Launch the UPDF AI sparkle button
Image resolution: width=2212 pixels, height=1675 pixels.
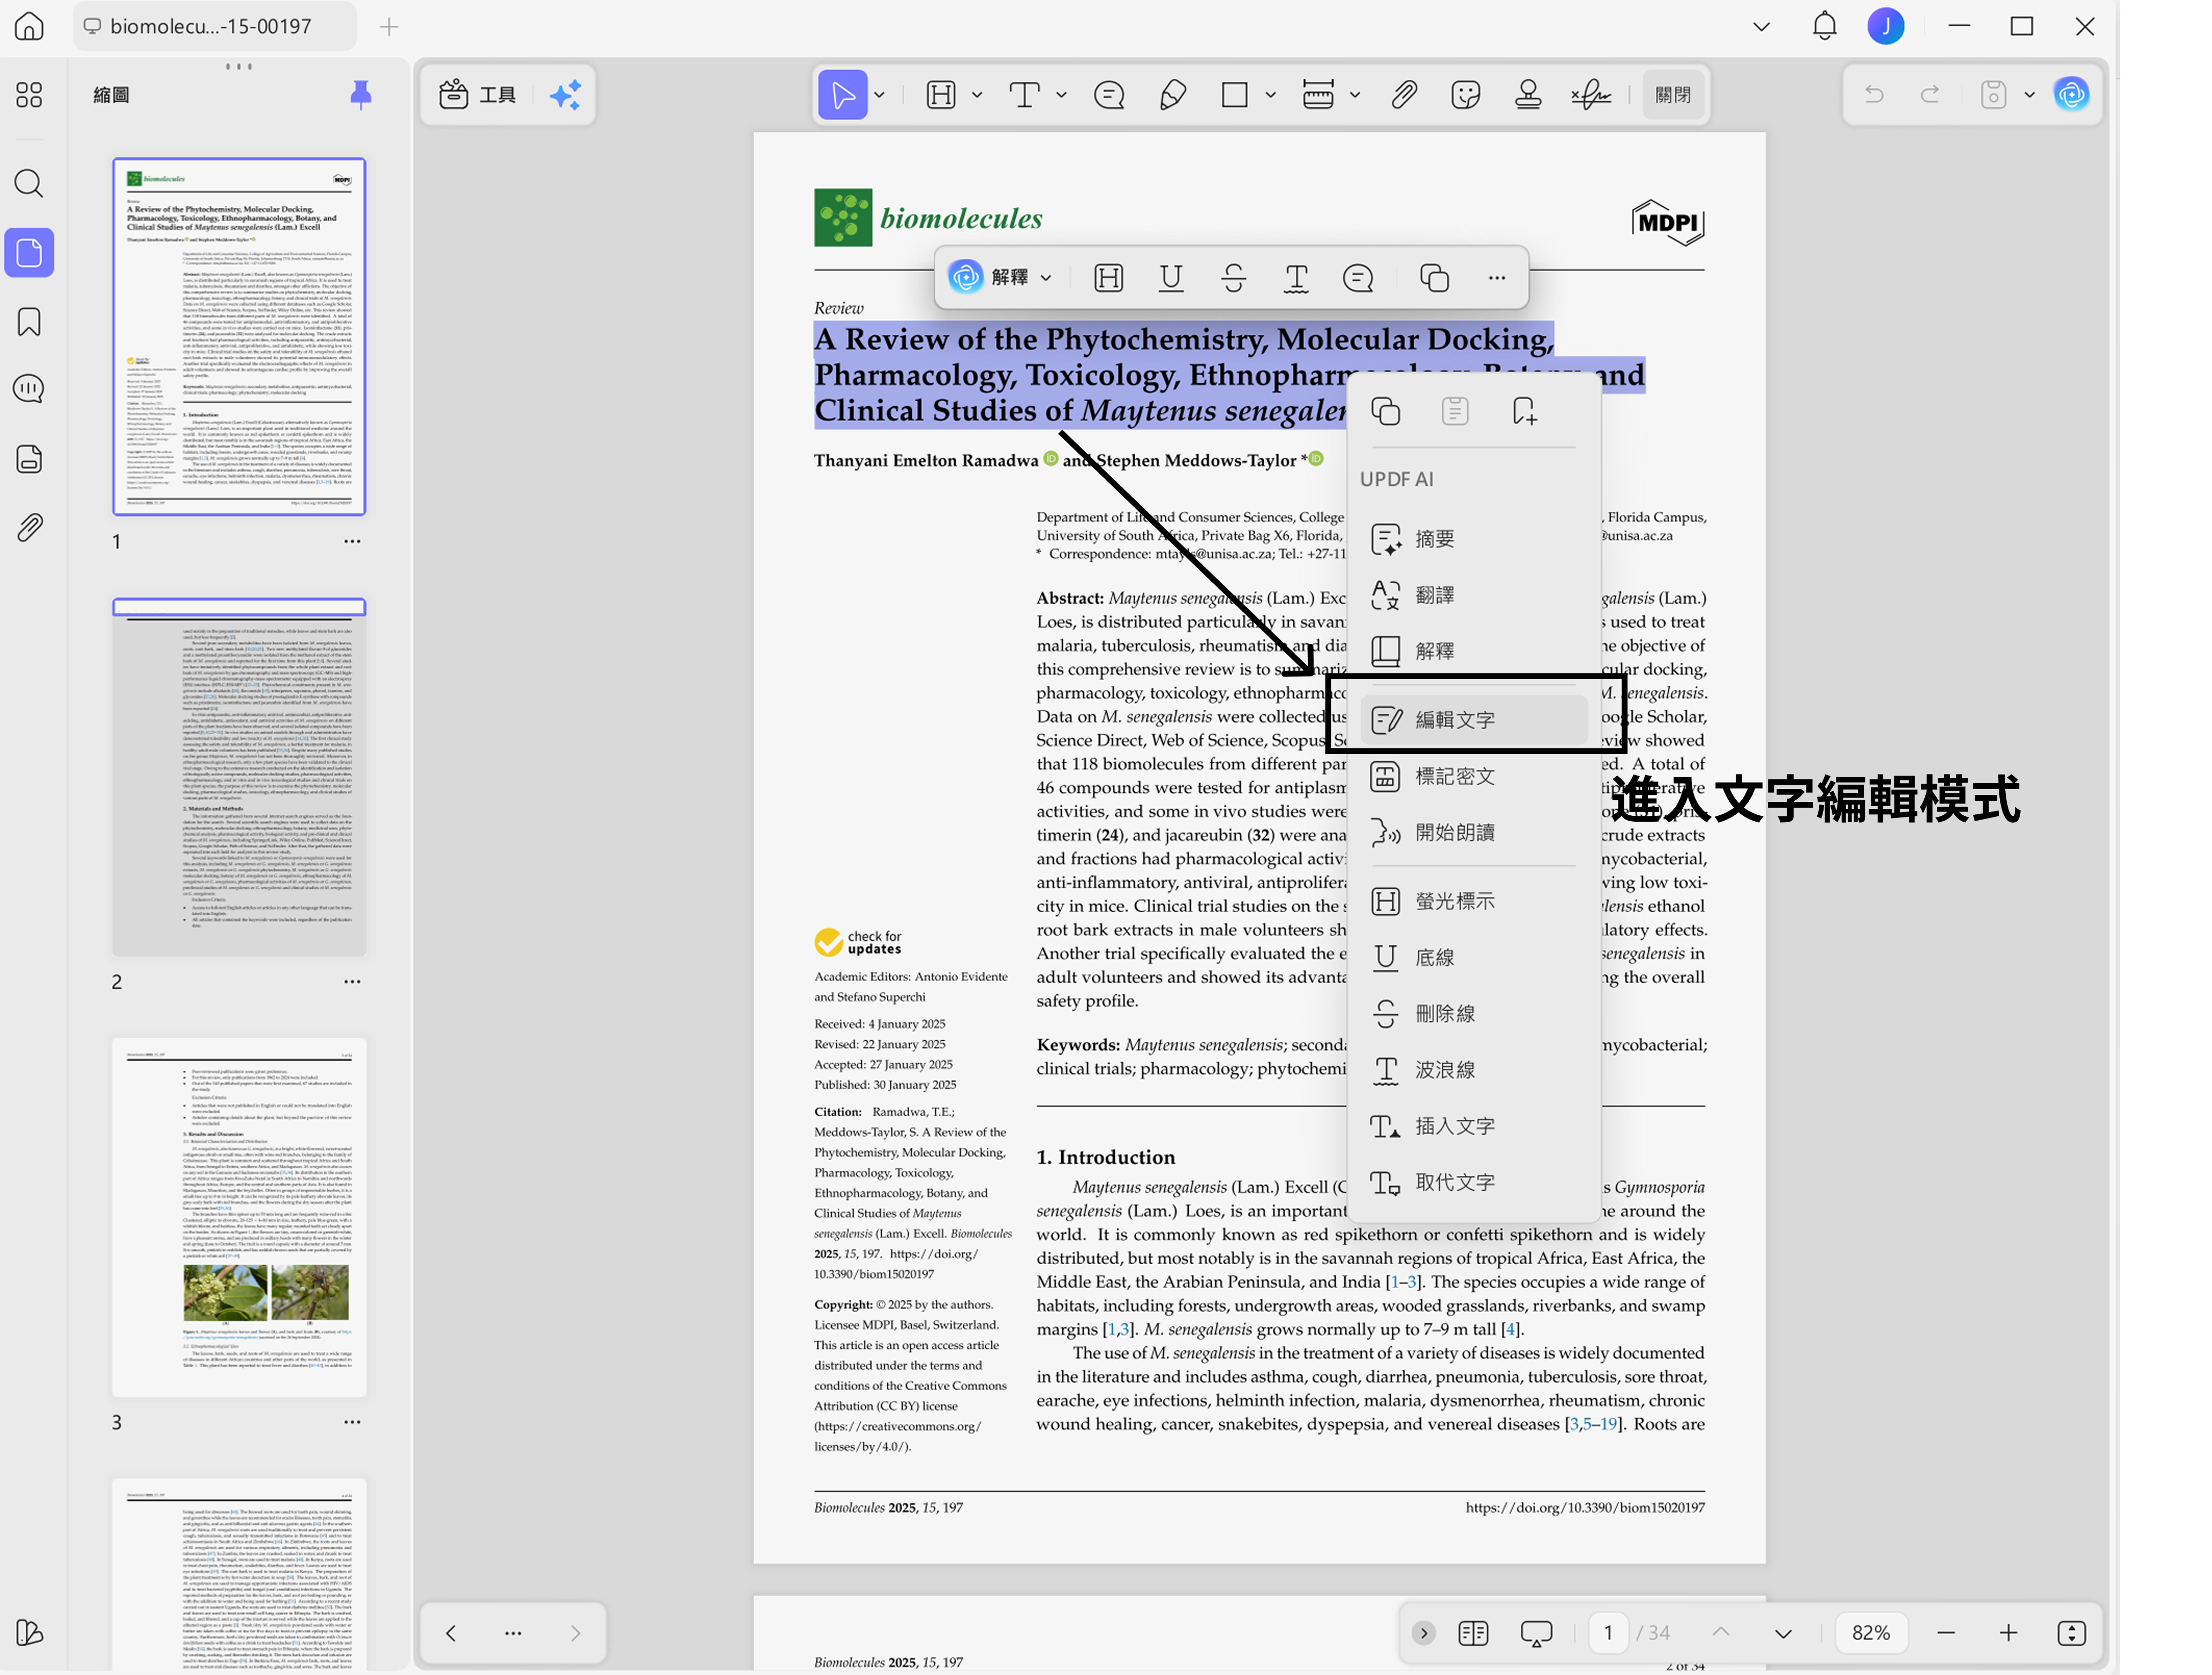[565, 95]
